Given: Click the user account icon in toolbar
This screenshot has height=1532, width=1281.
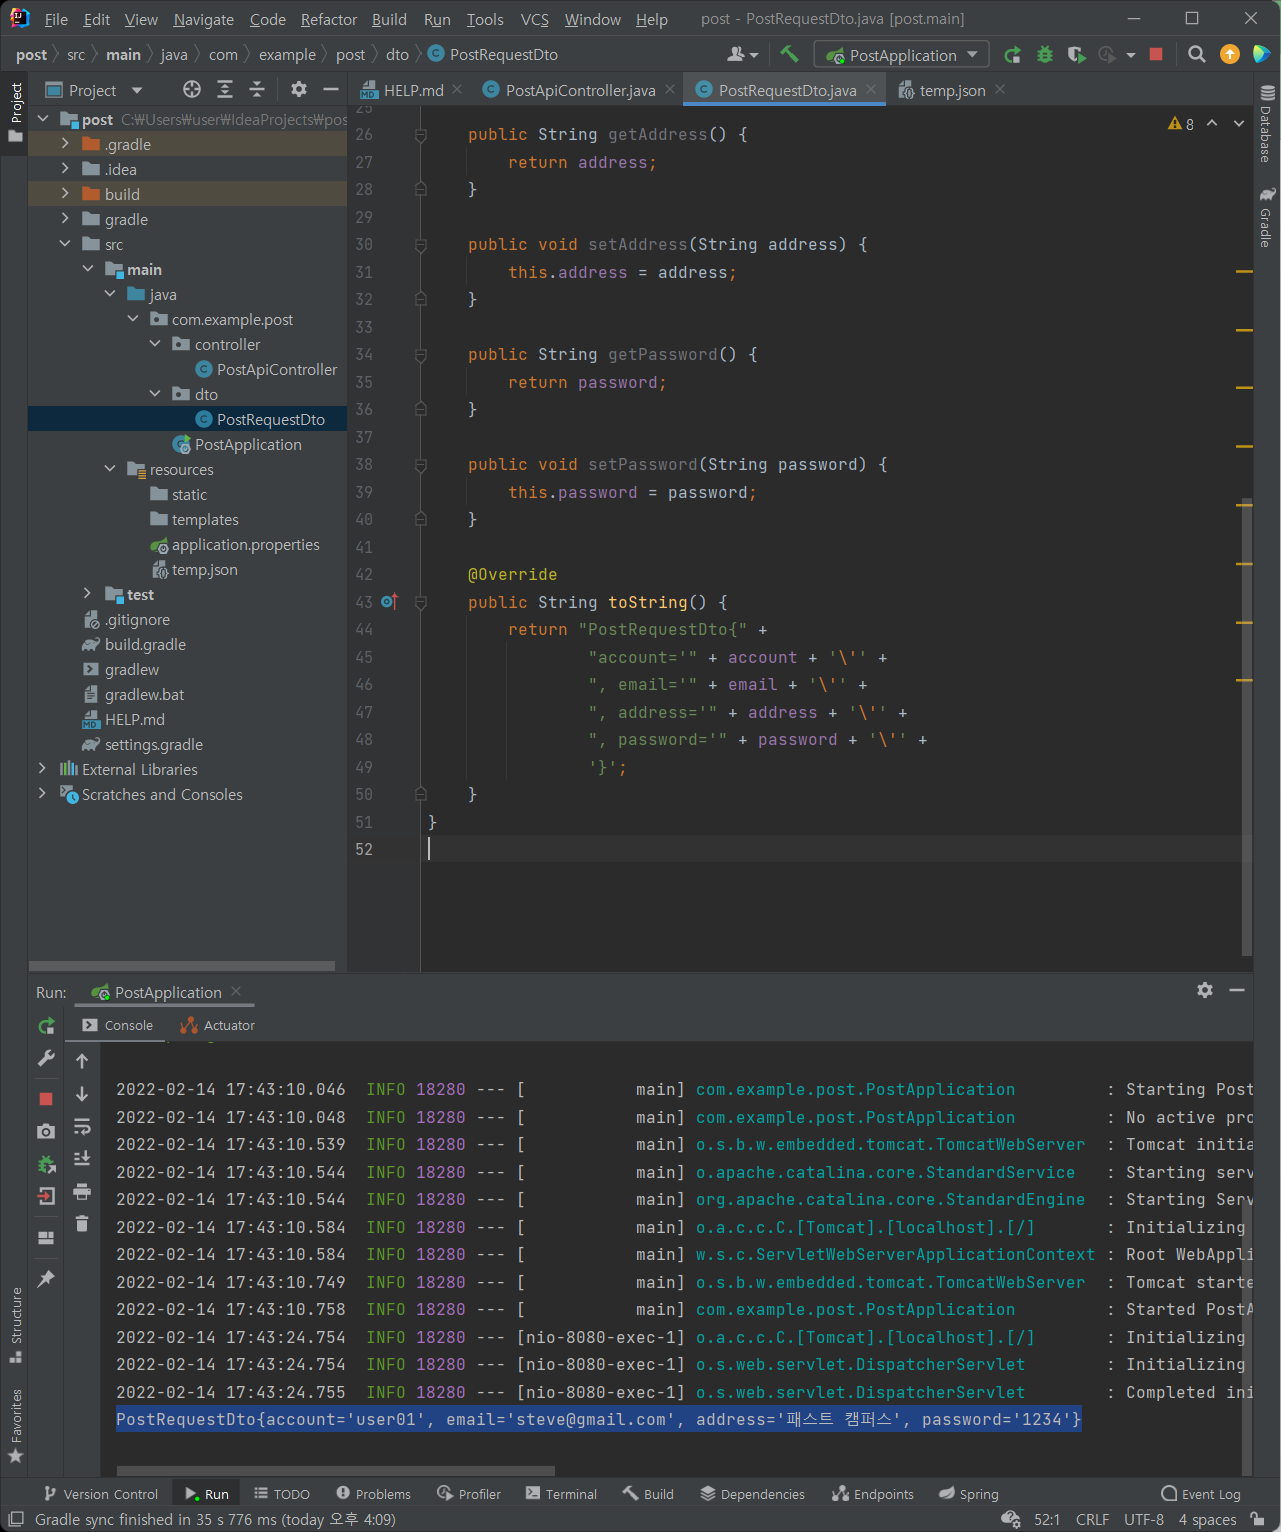Looking at the screenshot, I should [743, 54].
